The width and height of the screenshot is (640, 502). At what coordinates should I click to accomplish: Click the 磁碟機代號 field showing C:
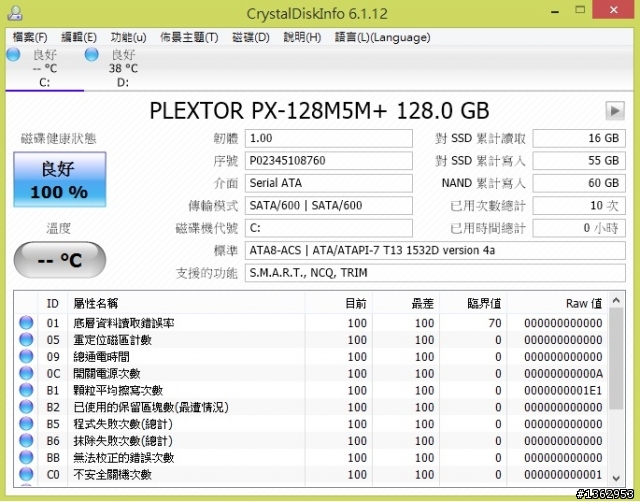[329, 228]
